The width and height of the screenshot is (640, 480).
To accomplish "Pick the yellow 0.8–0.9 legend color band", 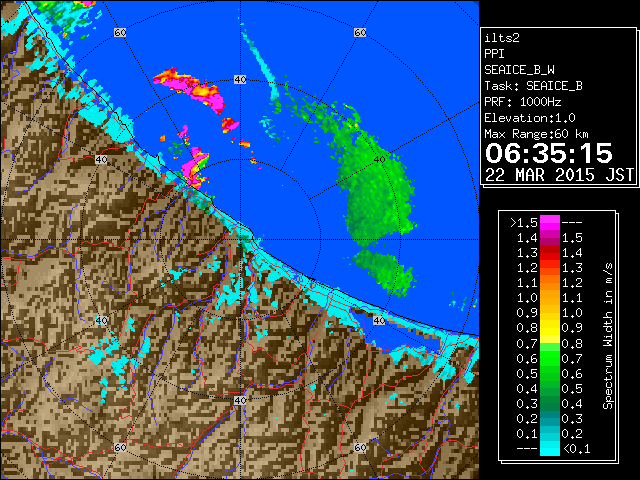I will pos(550,328).
